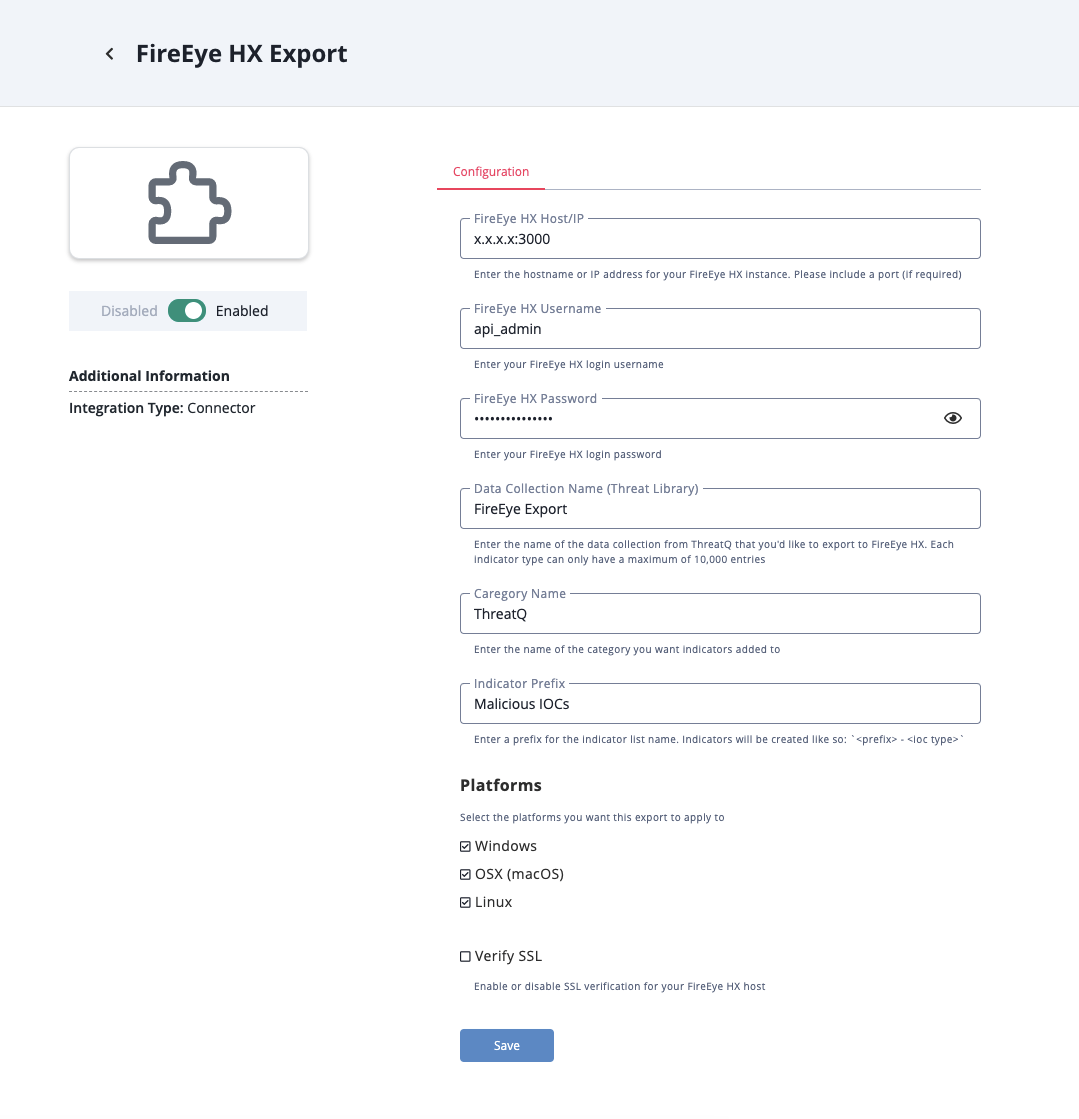The height and width of the screenshot is (1119, 1079).
Task: Show password using the eye icon
Action: 953,418
